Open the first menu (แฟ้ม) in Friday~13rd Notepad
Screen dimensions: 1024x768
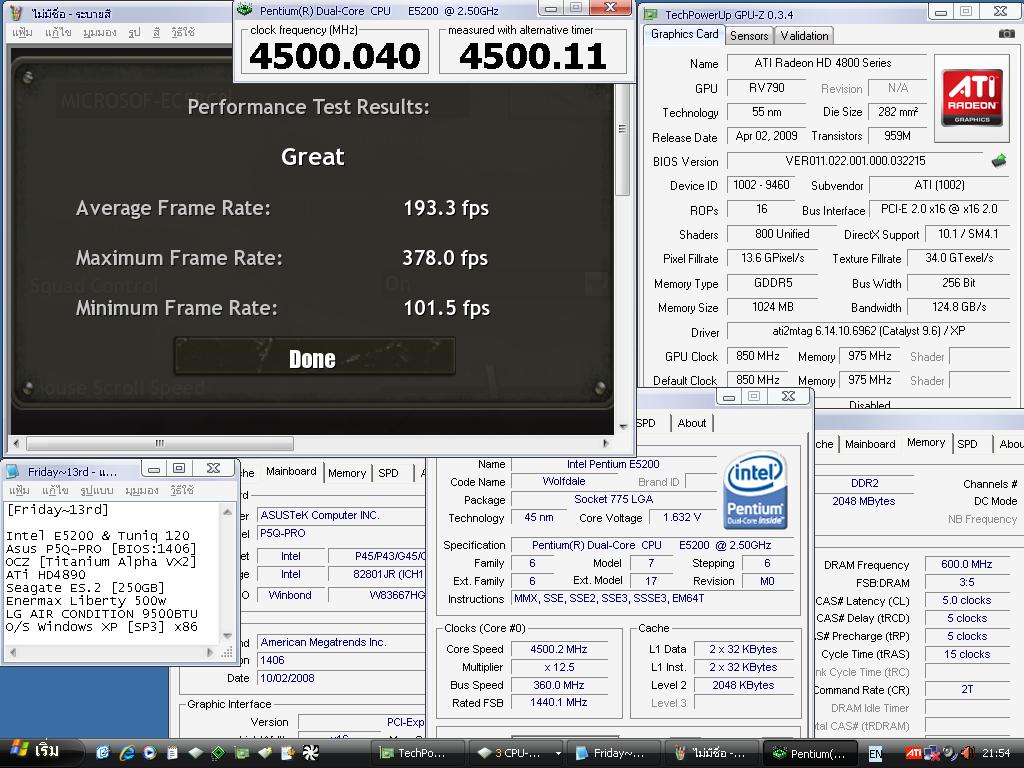click(20, 490)
